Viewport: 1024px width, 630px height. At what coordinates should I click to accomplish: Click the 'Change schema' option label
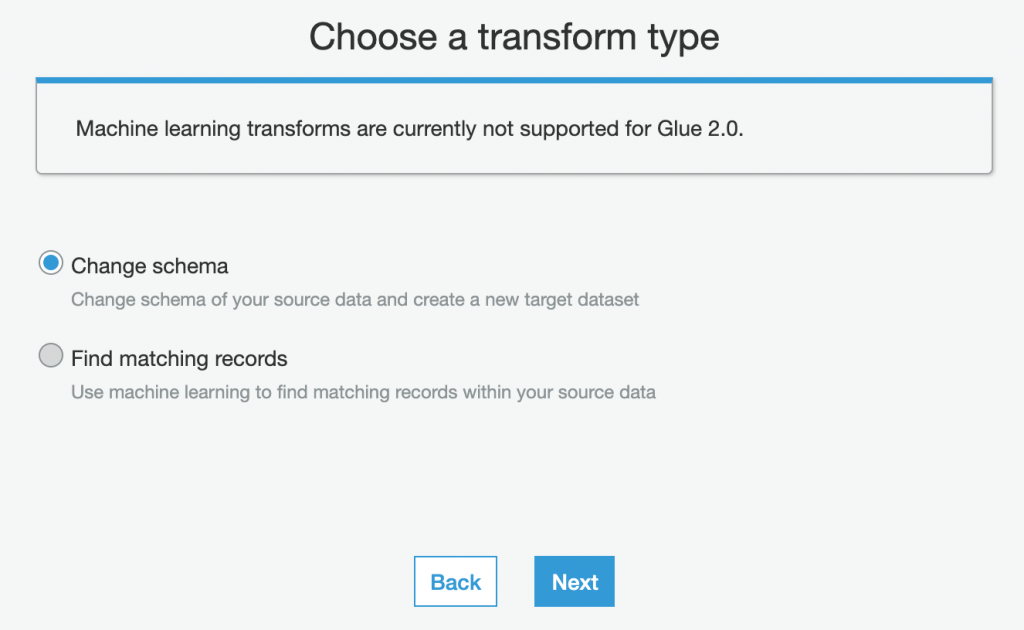(x=149, y=266)
